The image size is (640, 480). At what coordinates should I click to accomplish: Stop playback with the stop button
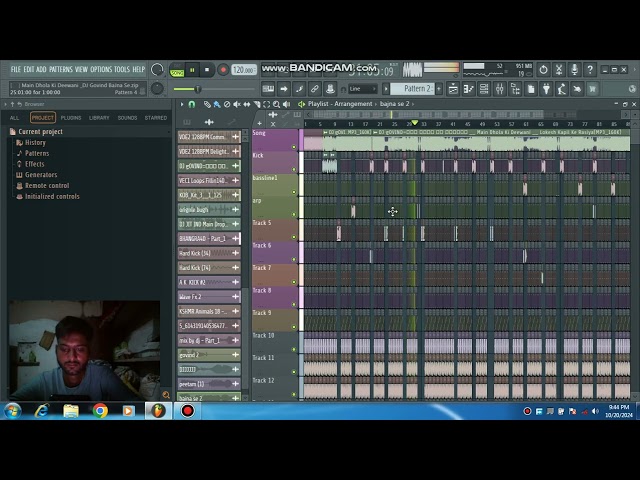pos(207,70)
